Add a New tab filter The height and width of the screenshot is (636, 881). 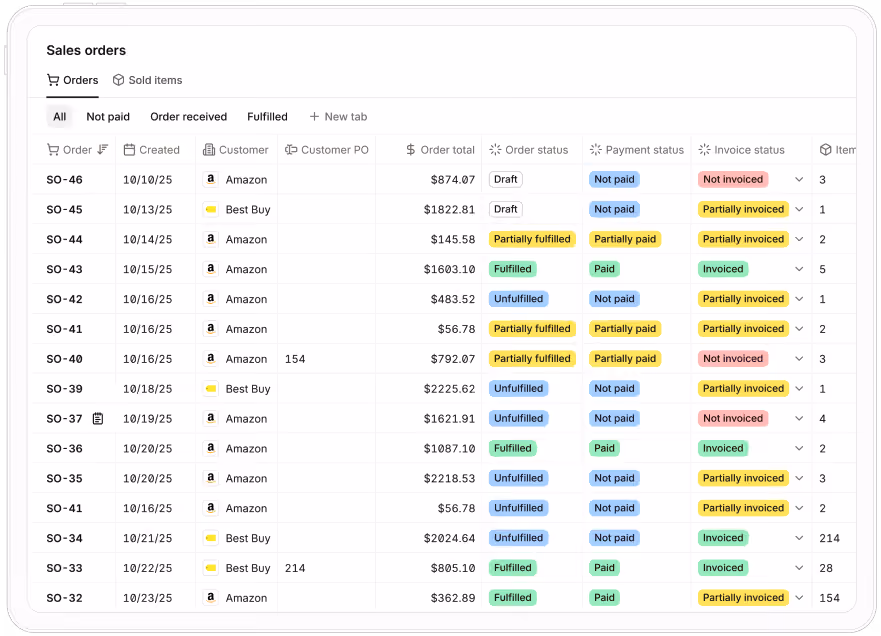pyautogui.click(x=338, y=116)
